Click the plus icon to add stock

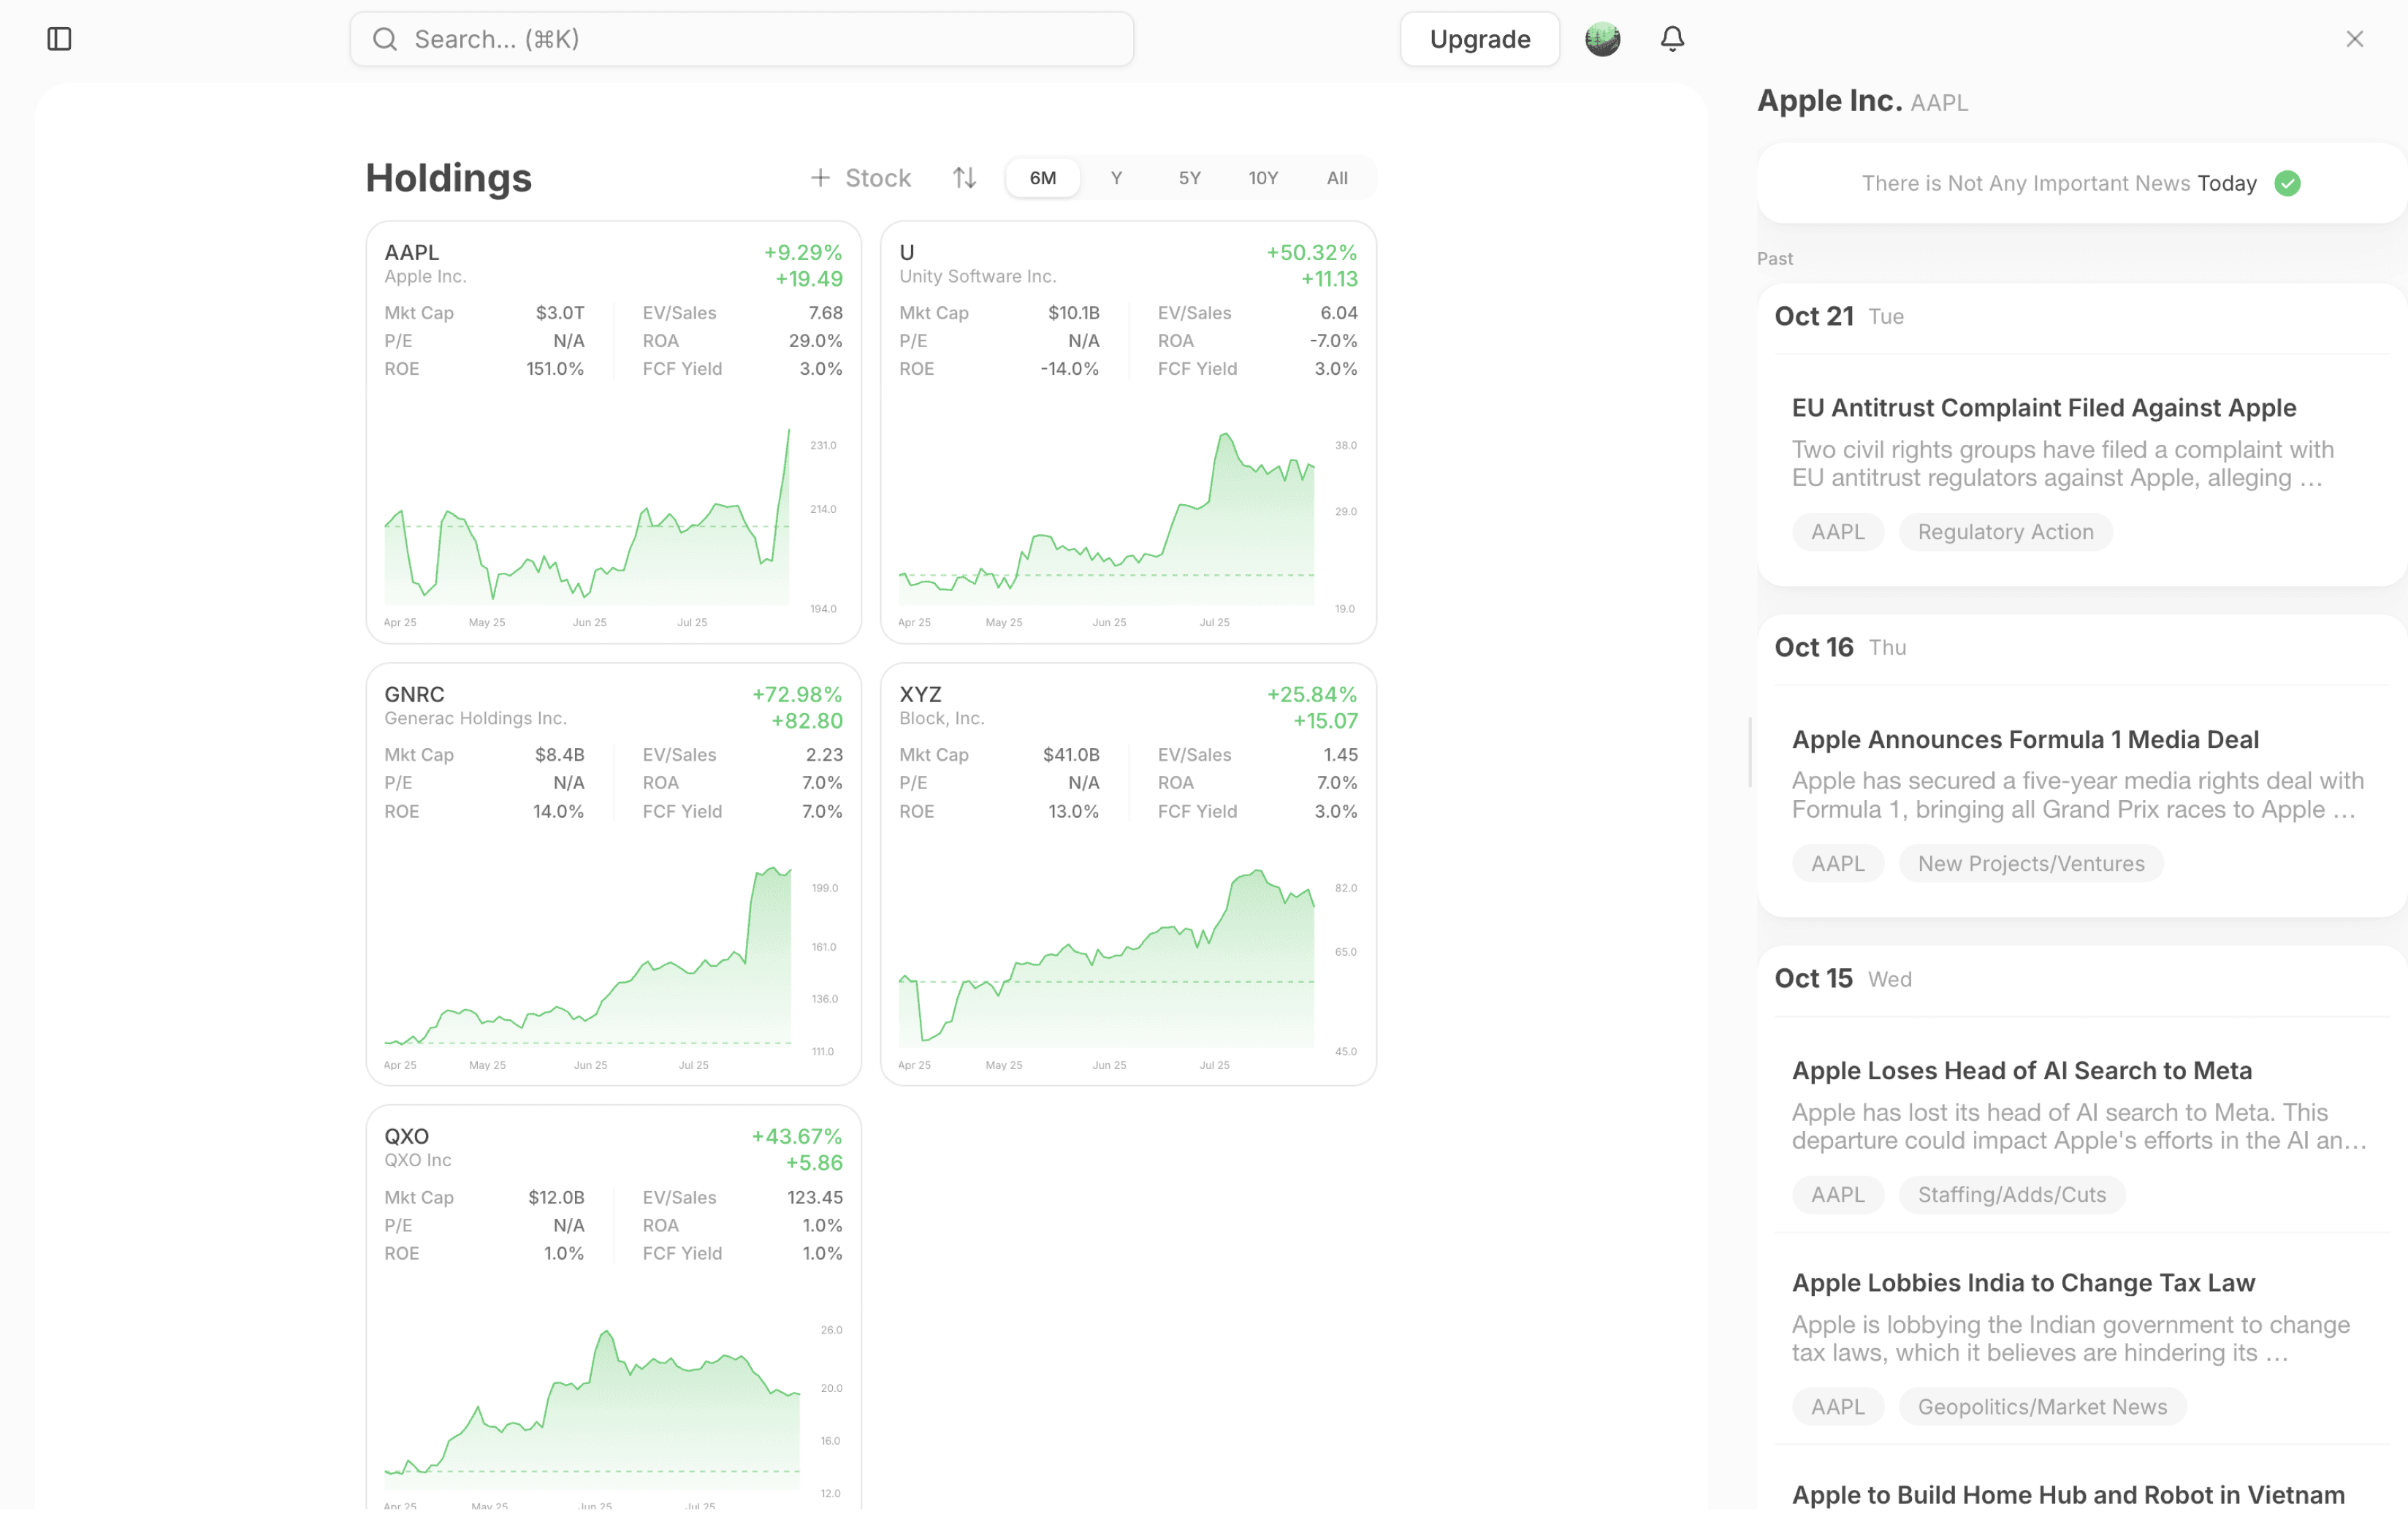pos(820,178)
